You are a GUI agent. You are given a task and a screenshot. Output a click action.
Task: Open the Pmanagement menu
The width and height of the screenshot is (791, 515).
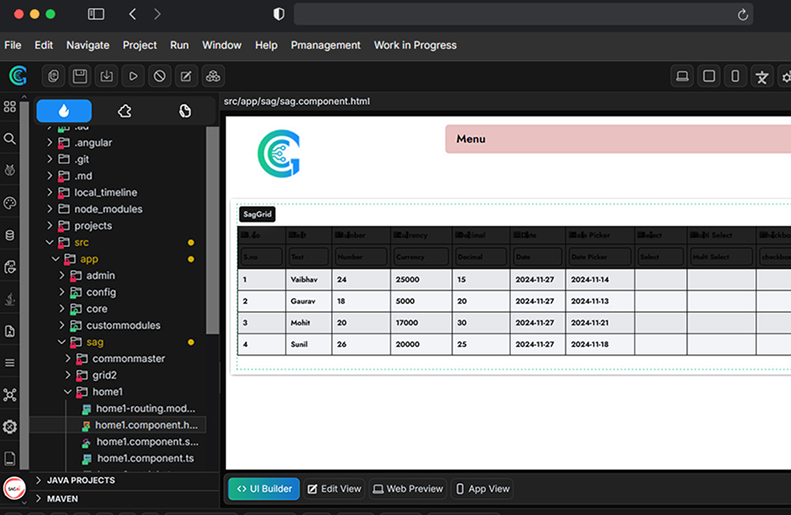click(x=325, y=45)
